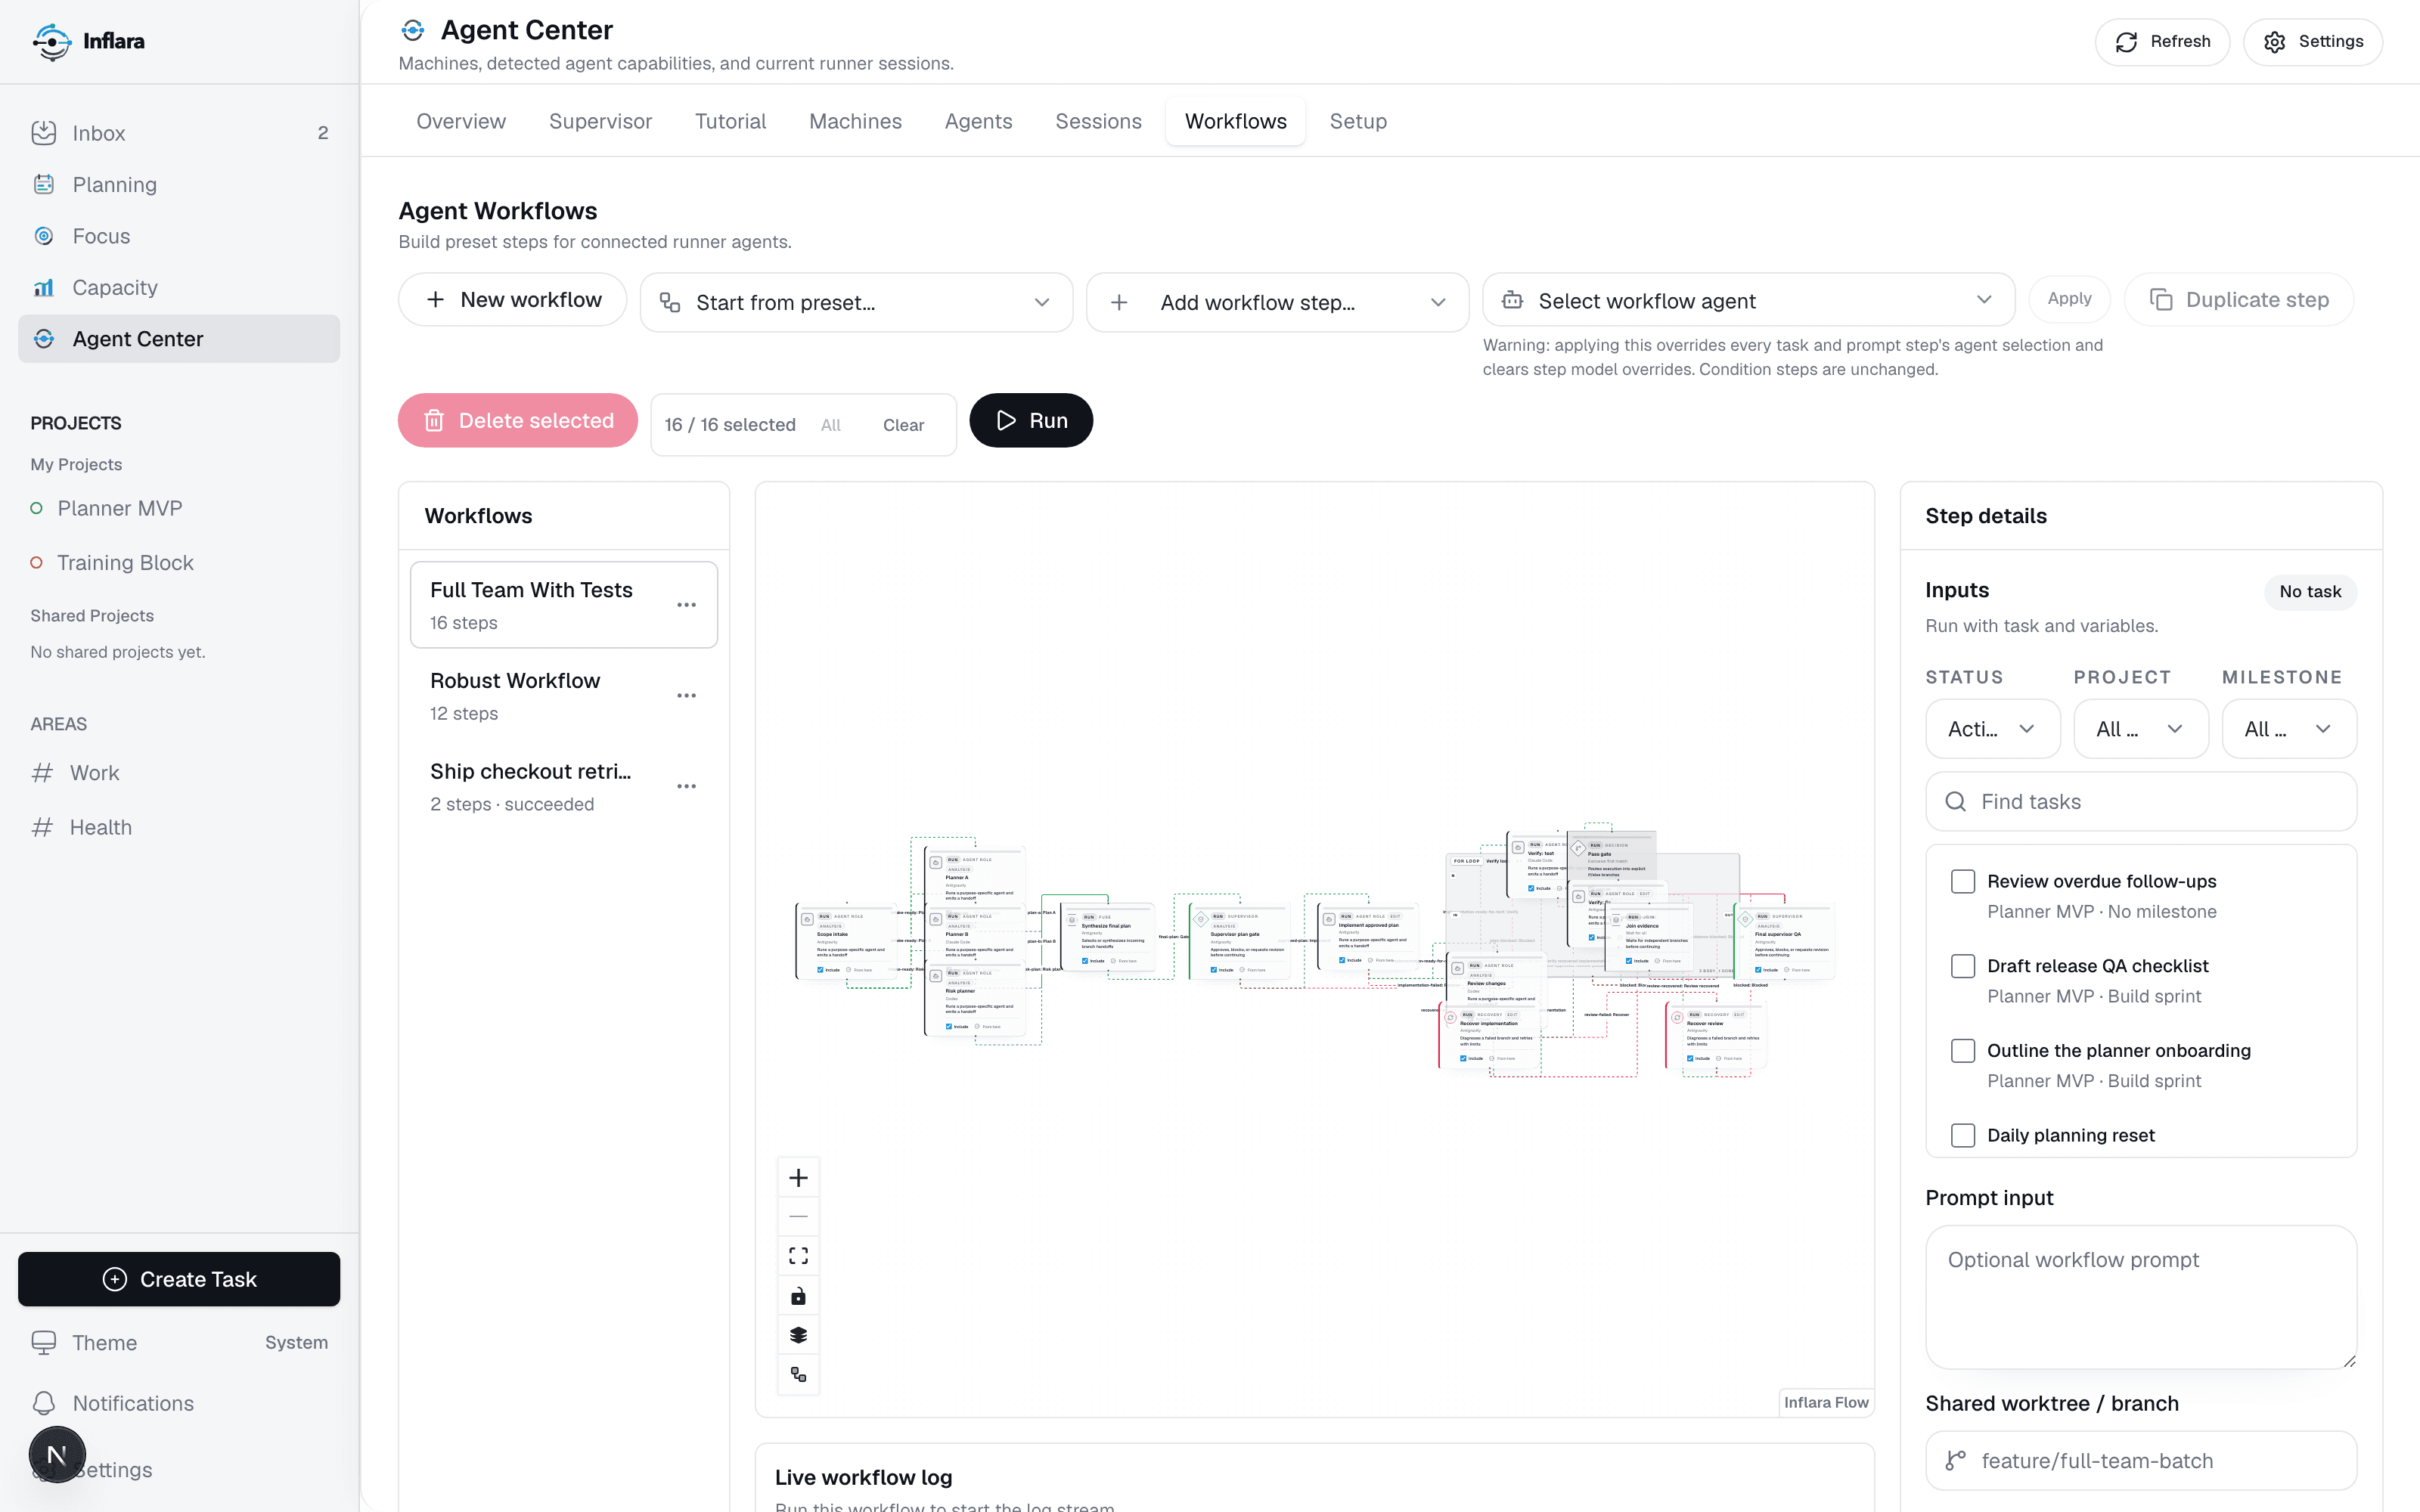
Task: Click Health area hash icon
Action: [42, 827]
